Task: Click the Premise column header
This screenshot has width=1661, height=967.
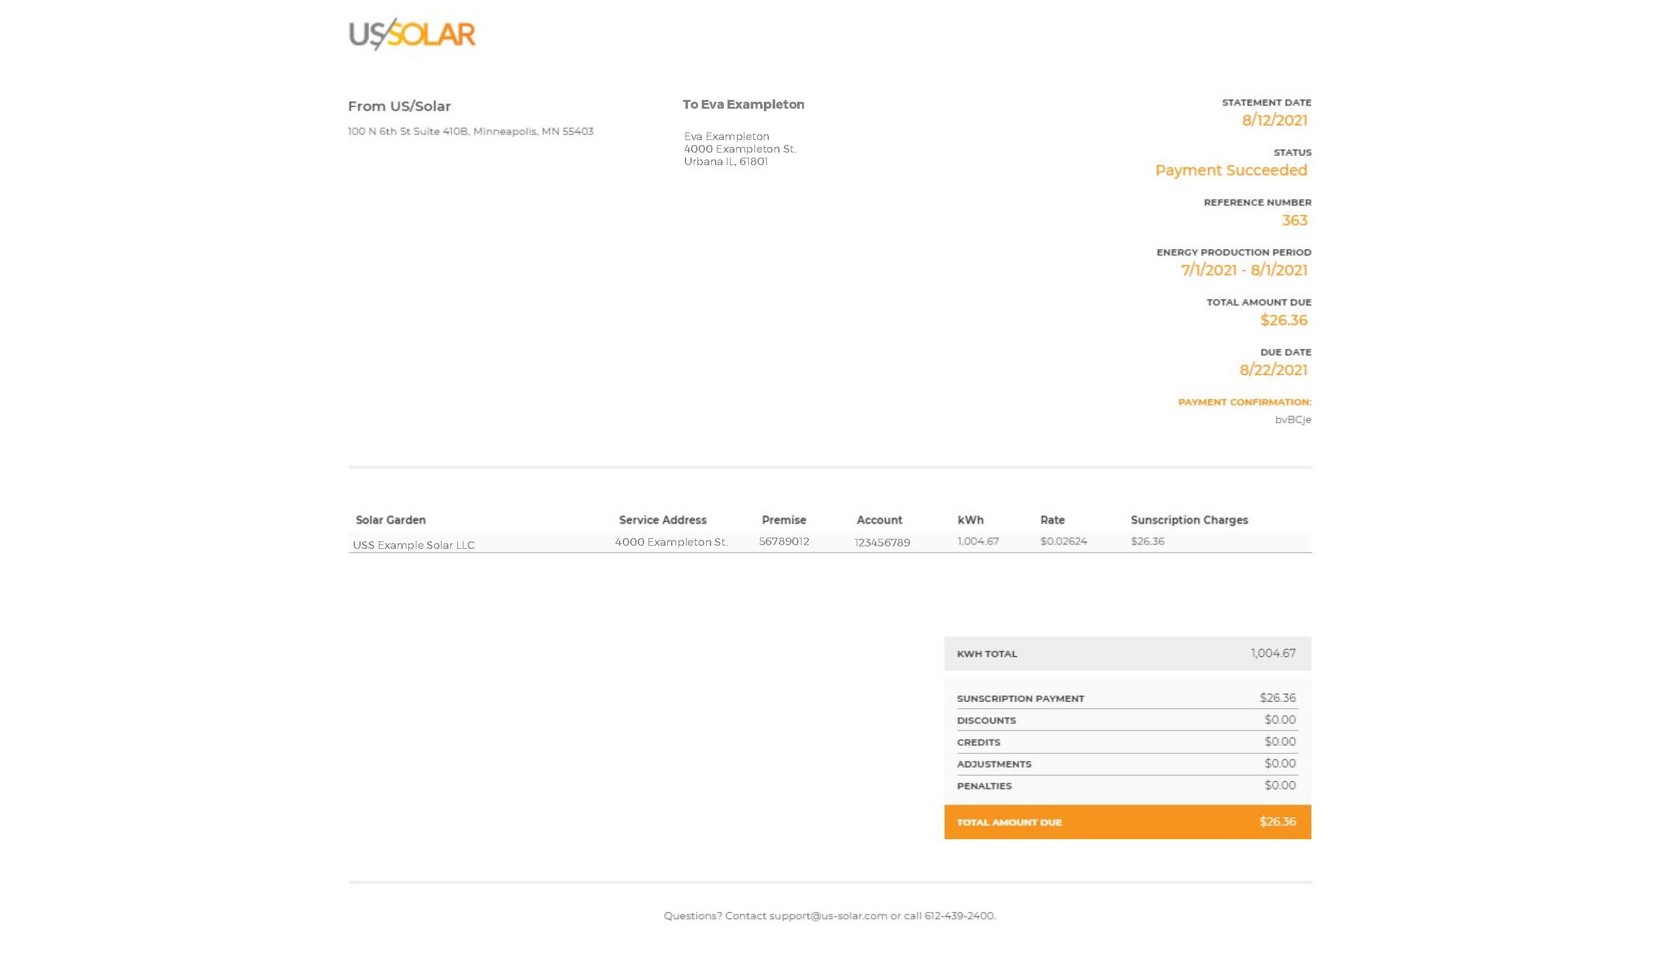Action: pyautogui.click(x=783, y=520)
